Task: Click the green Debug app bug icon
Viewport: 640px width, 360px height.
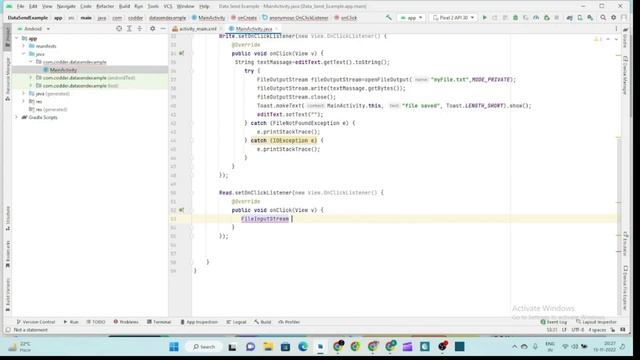Action: [516, 18]
